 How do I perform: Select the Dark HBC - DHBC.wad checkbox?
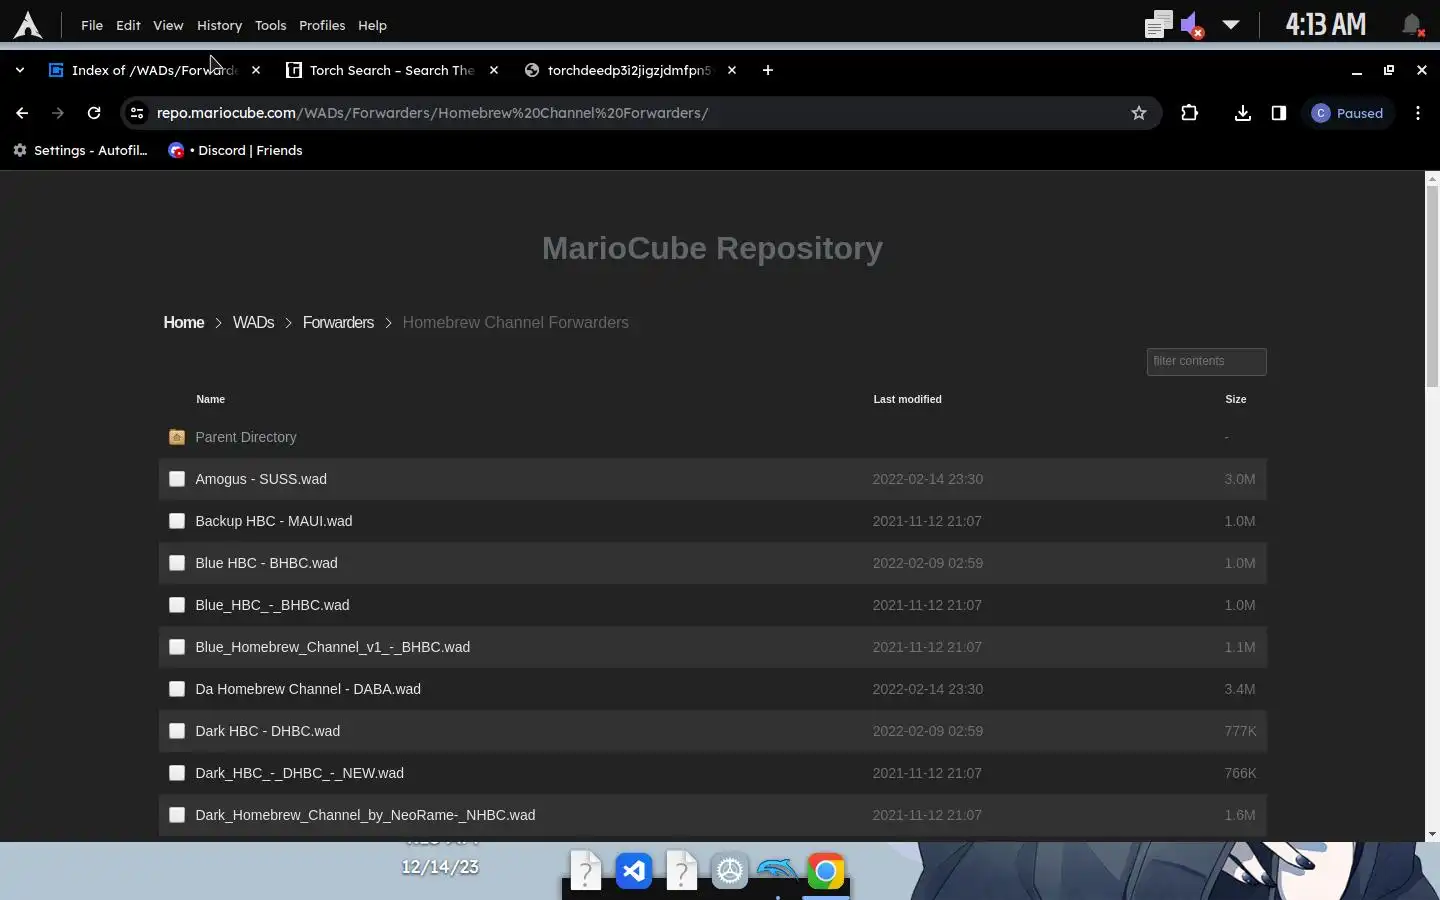(x=177, y=731)
